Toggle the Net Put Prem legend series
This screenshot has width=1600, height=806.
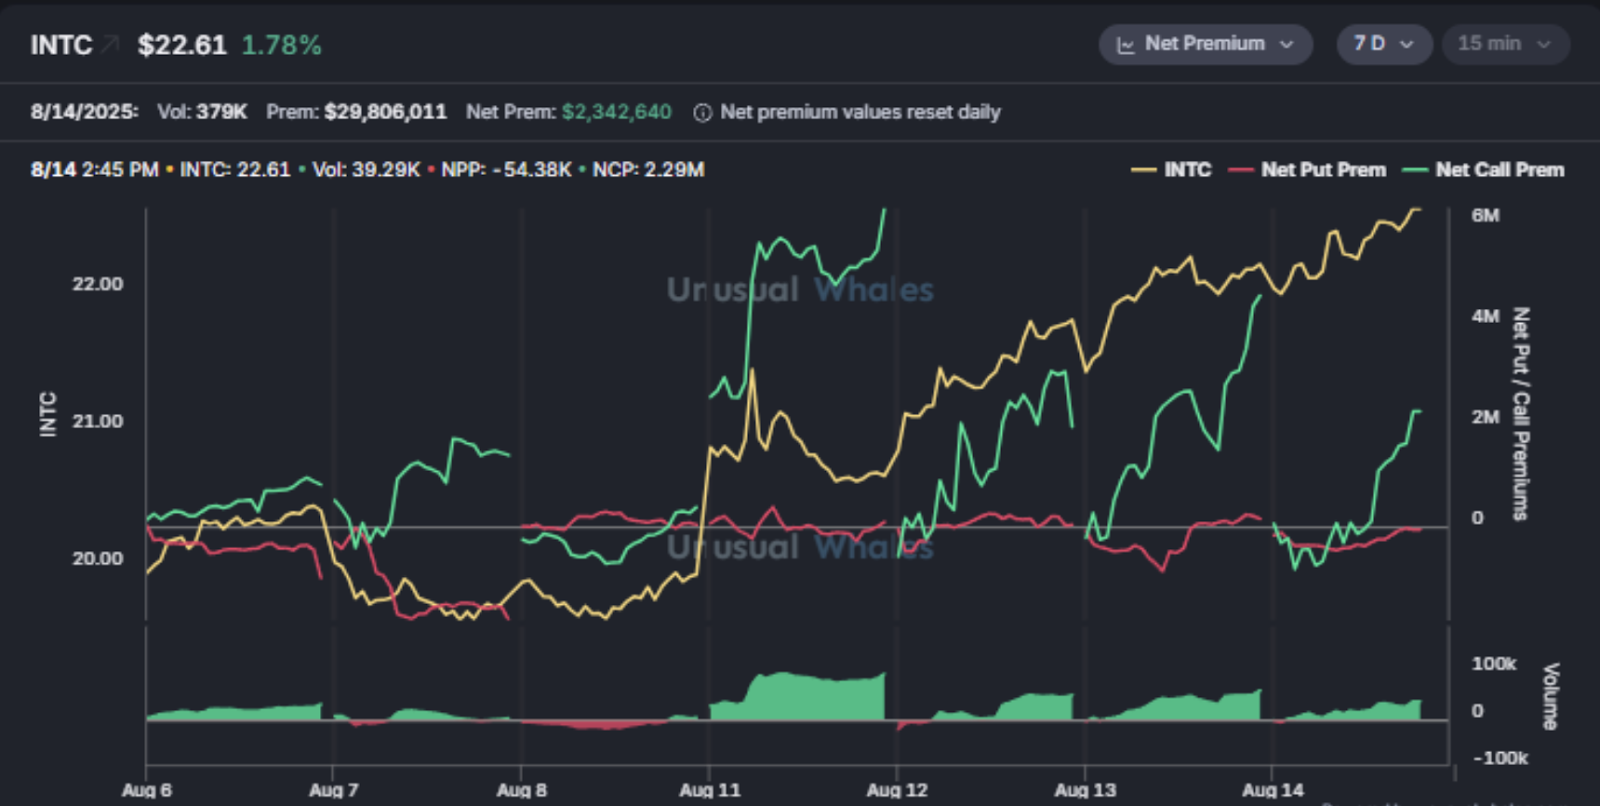coord(1307,170)
